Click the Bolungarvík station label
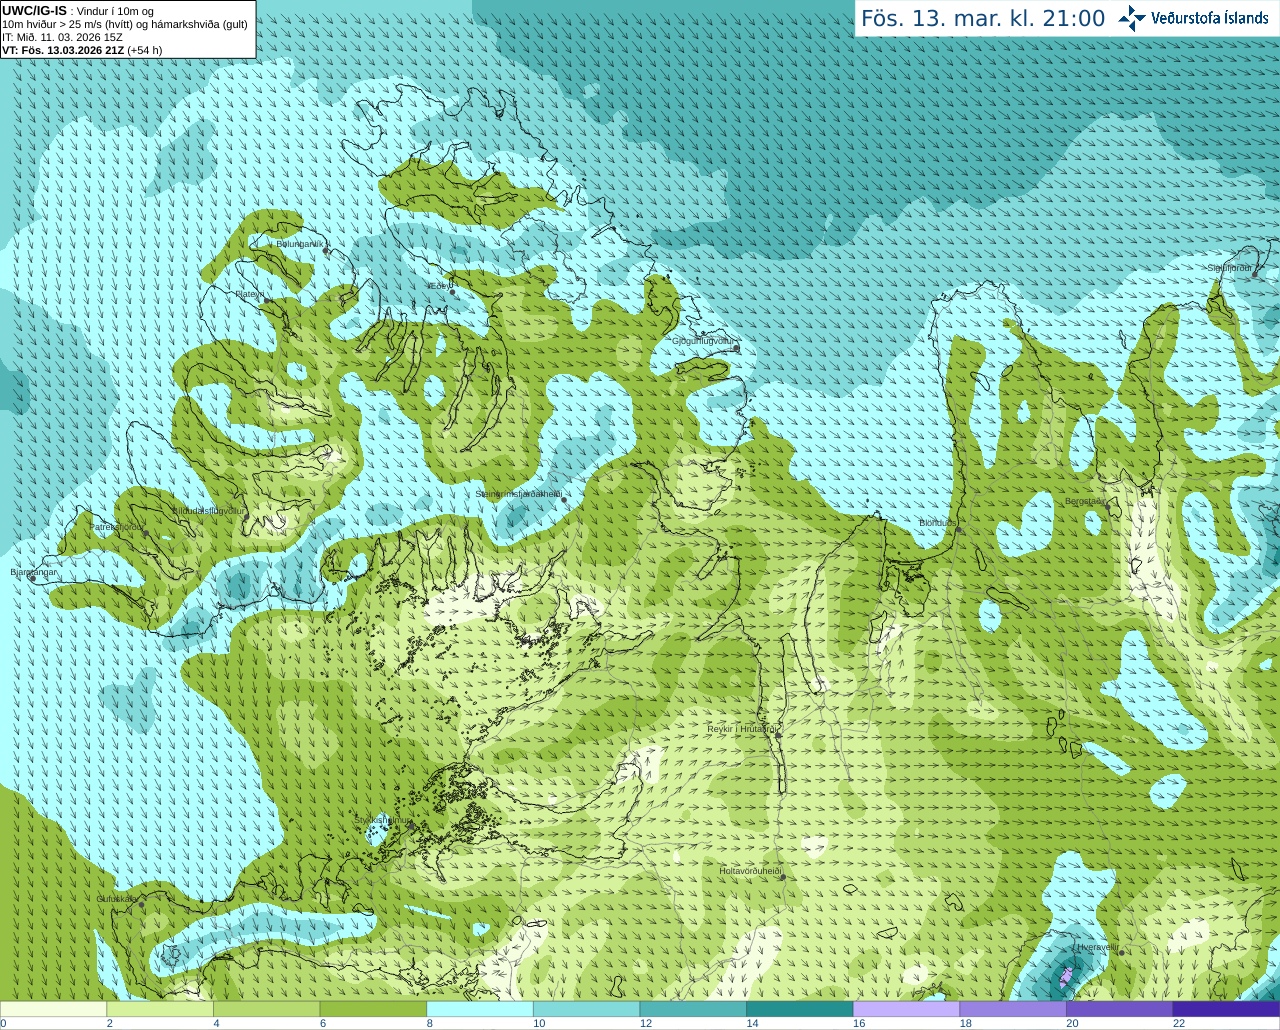 pos(301,243)
